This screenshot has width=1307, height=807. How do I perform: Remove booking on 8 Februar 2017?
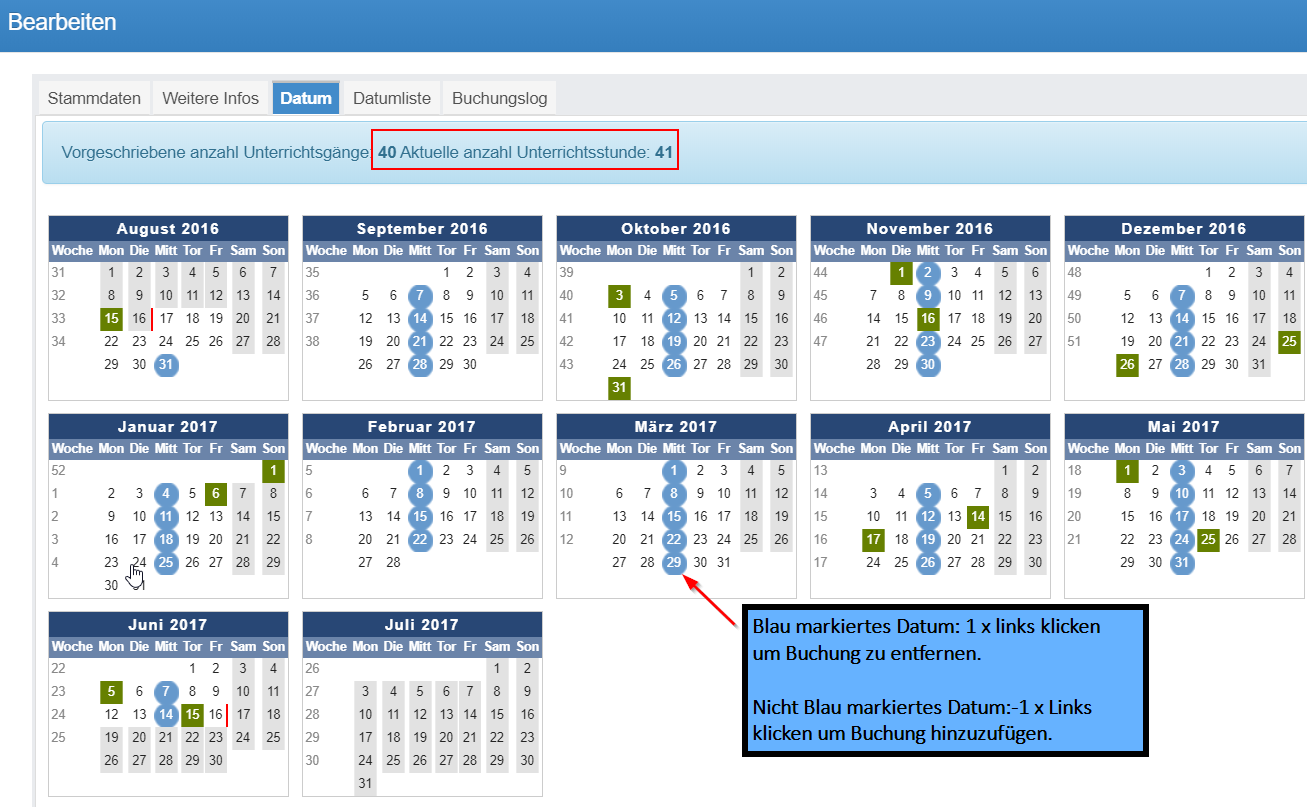pos(420,493)
